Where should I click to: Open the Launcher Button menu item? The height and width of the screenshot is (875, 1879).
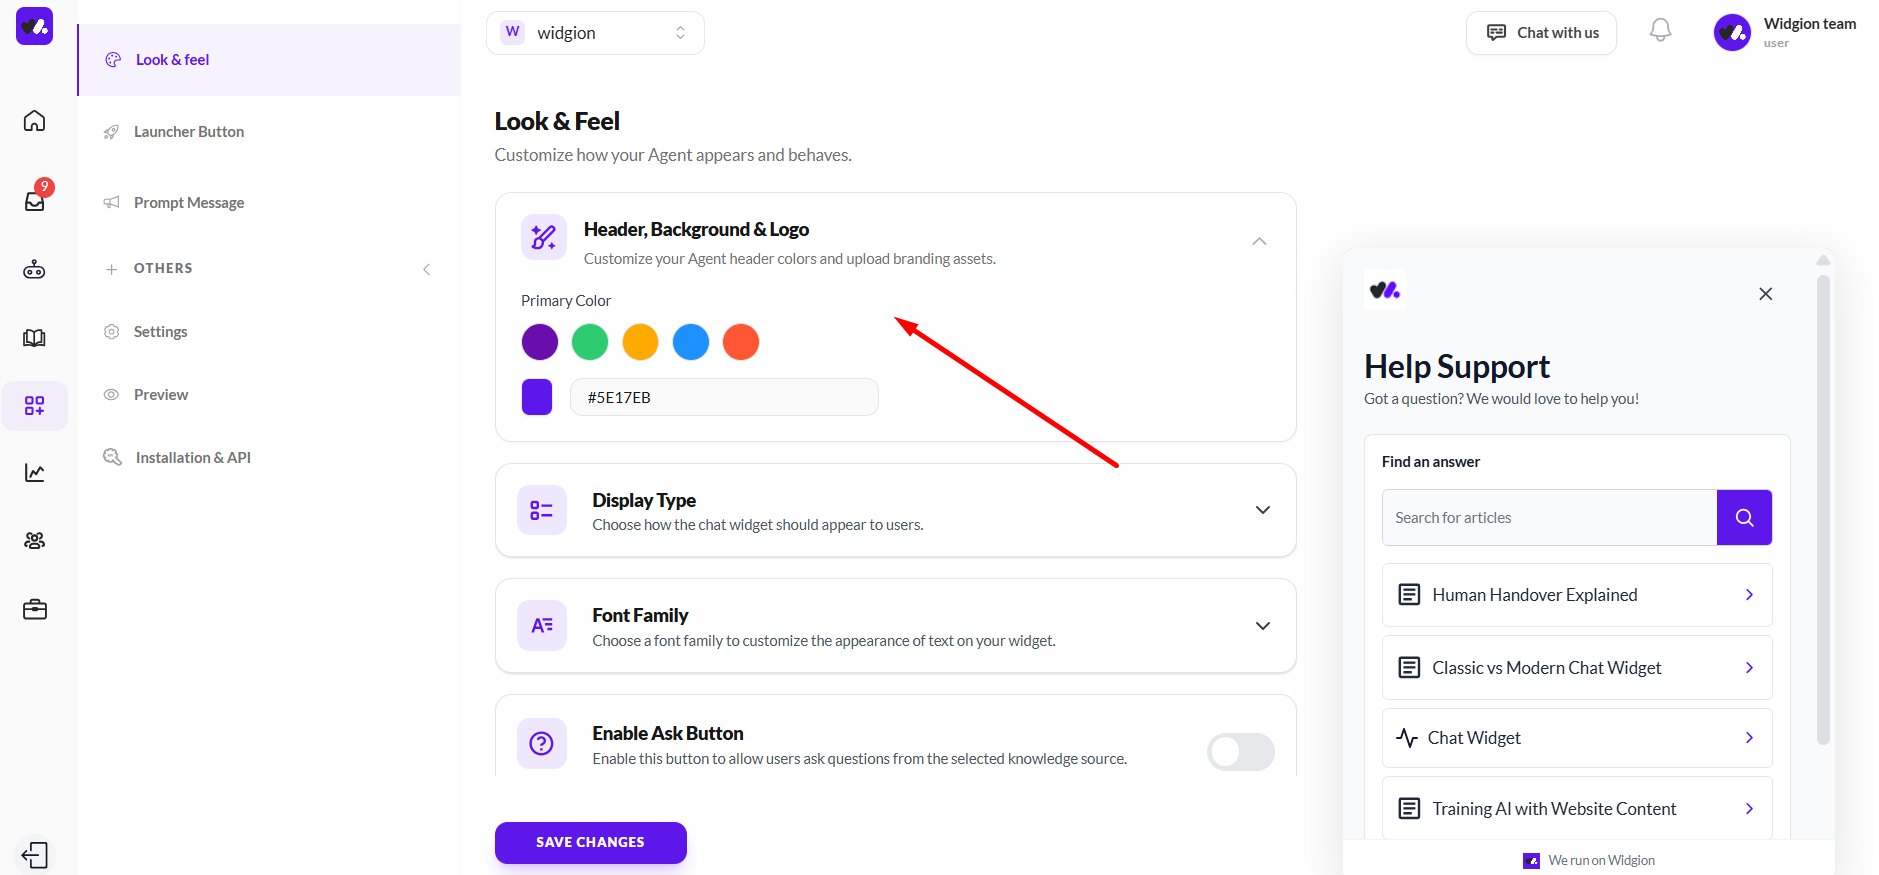pos(189,132)
